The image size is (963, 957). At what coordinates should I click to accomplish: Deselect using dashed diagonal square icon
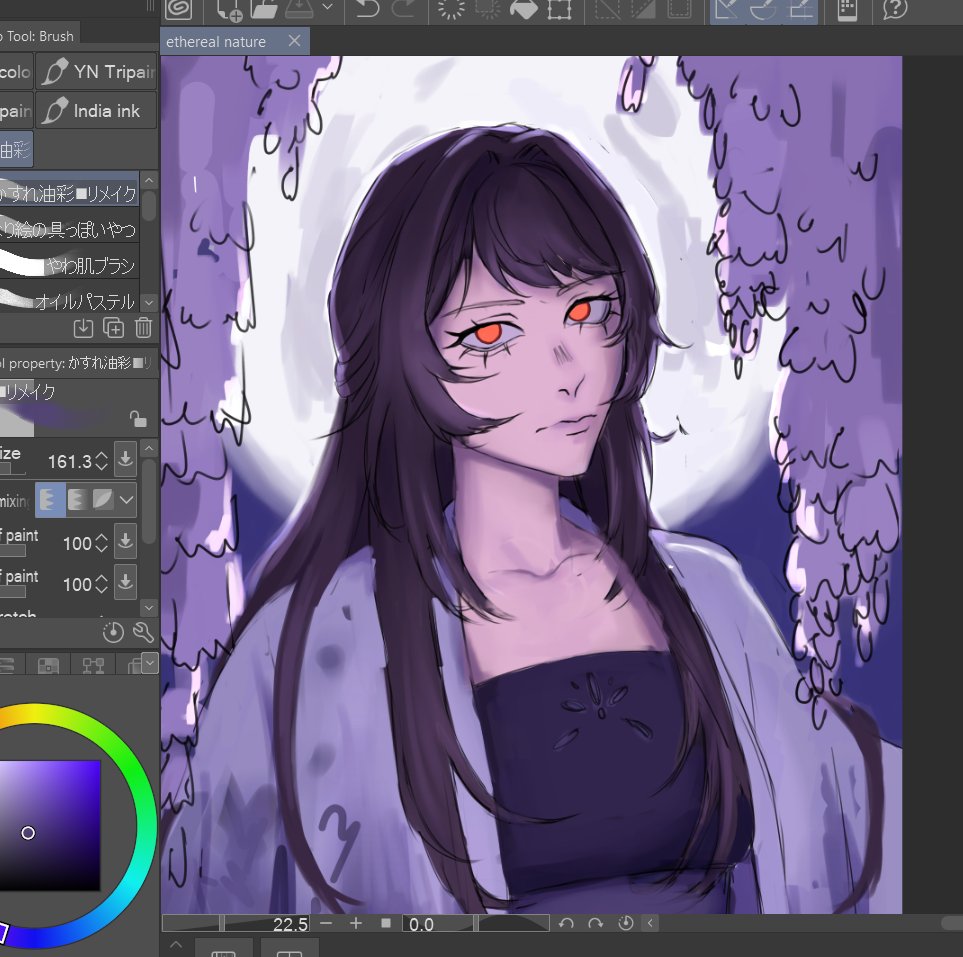pos(607,9)
